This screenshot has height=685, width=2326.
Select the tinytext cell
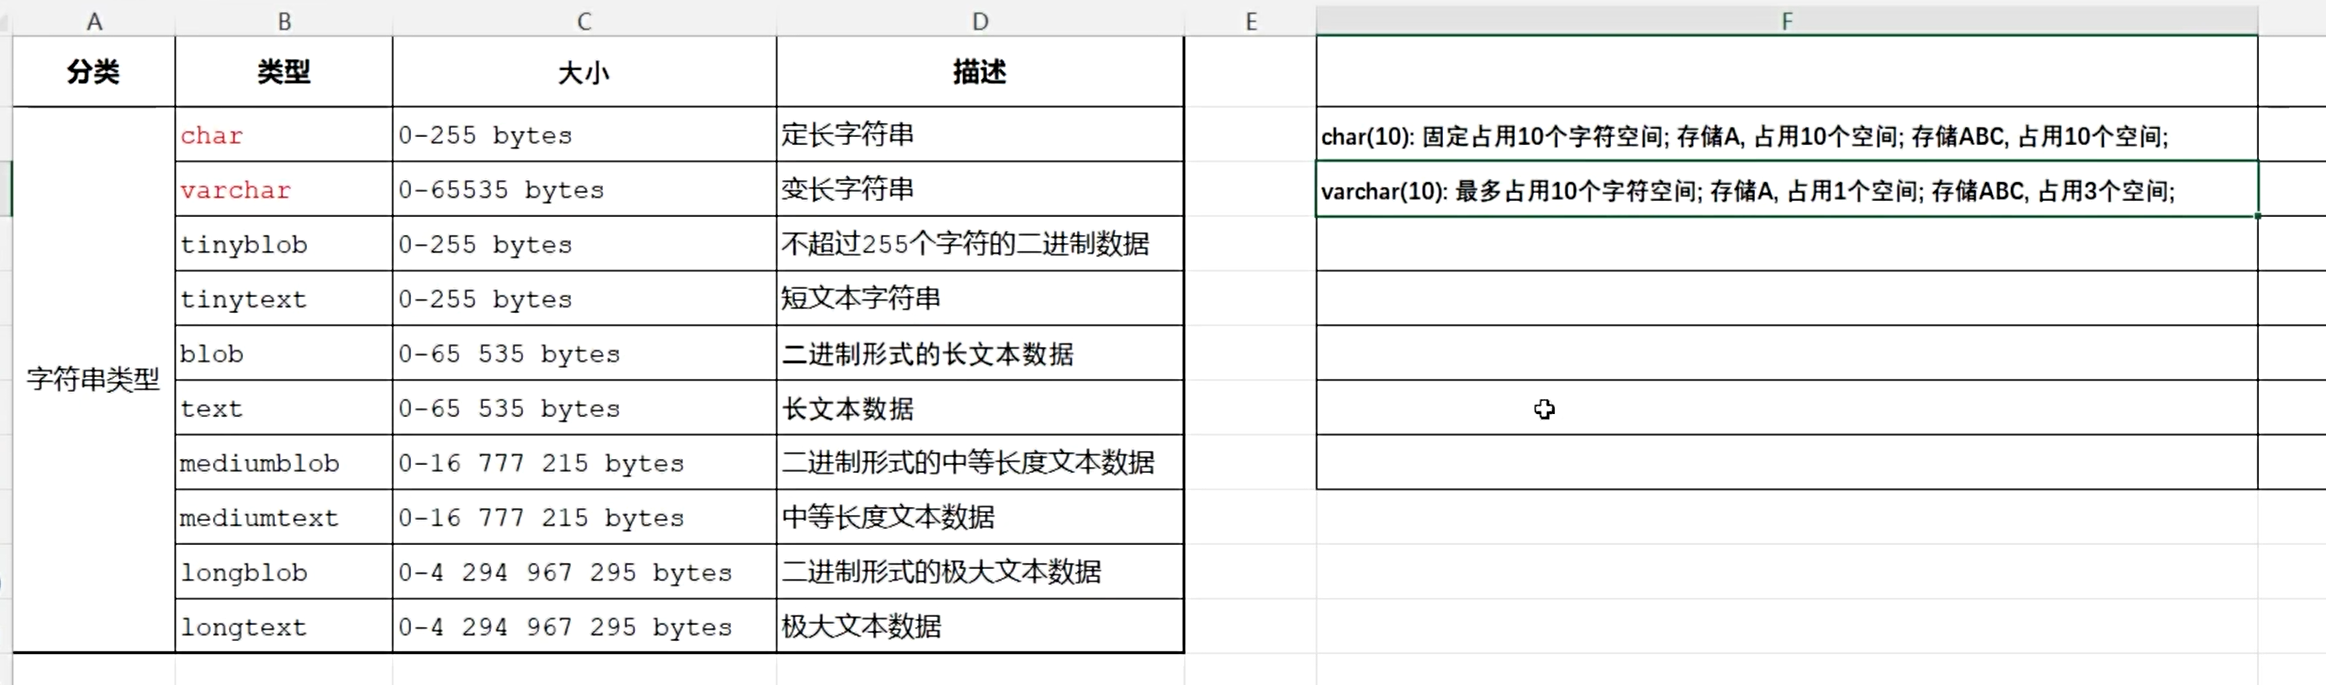284,298
